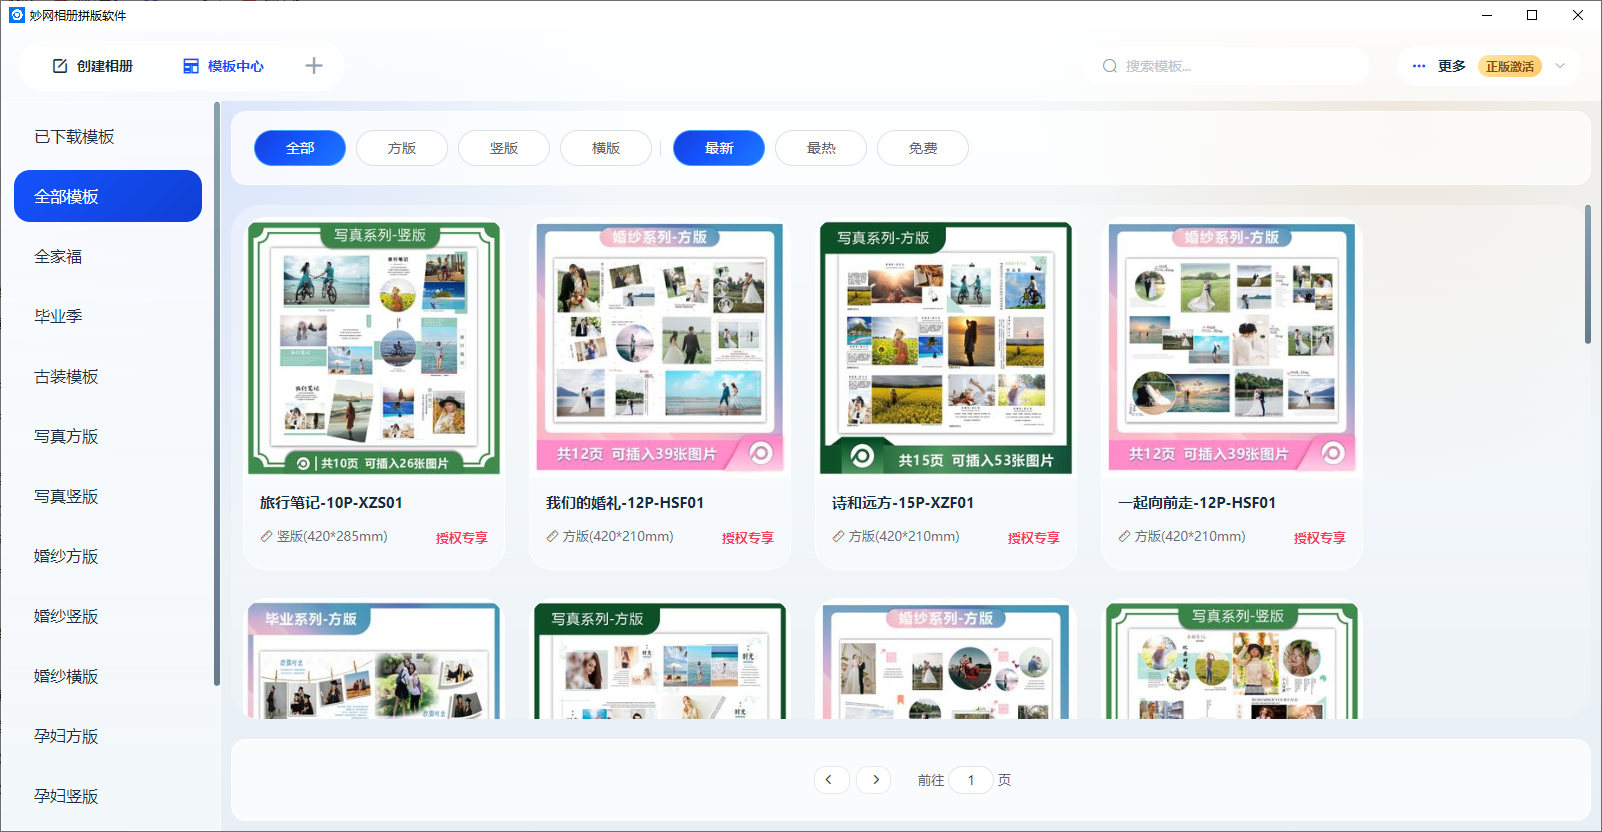Click the title 诗和远方-15P-XZF01

(x=903, y=503)
